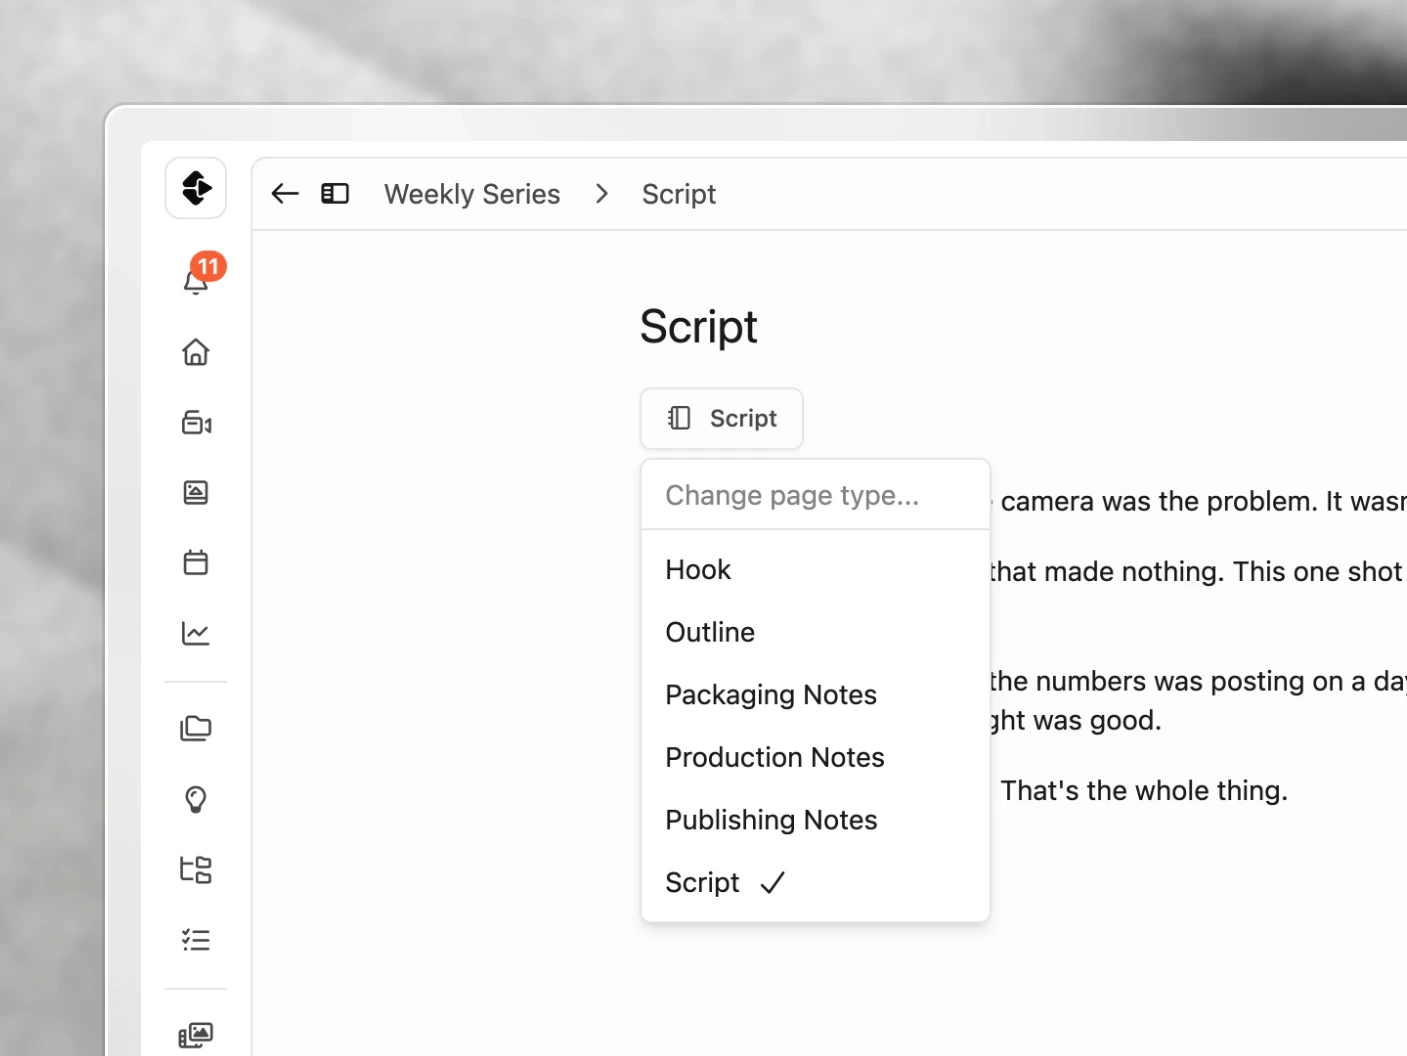The height and width of the screenshot is (1056, 1407).
Task: Select the checked Script option
Action: click(815, 883)
